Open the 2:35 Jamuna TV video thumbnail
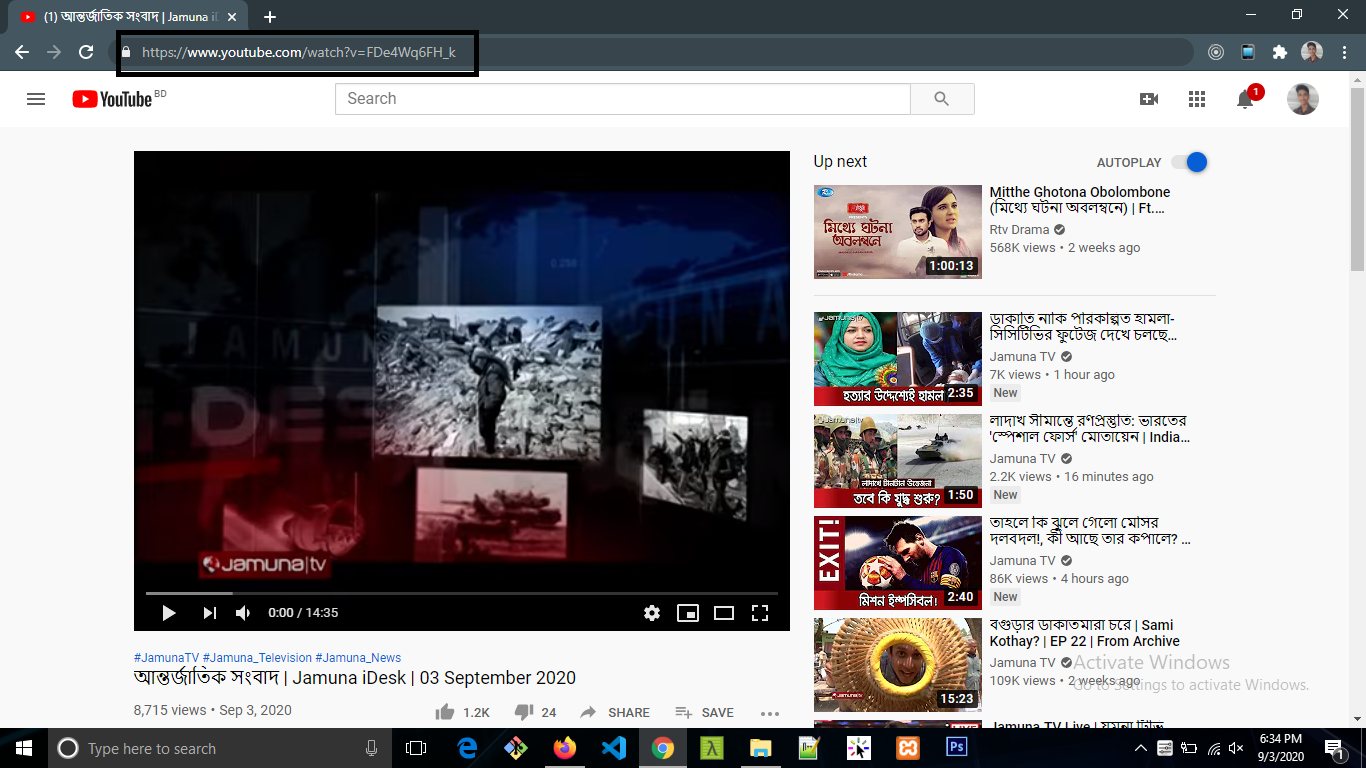The image size is (1366, 768). tap(898, 359)
